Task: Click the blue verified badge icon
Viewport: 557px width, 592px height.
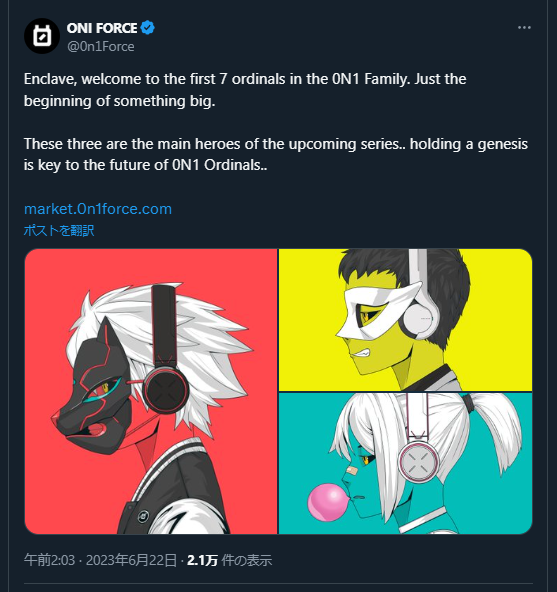Action: pyautogui.click(x=148, y=28)
